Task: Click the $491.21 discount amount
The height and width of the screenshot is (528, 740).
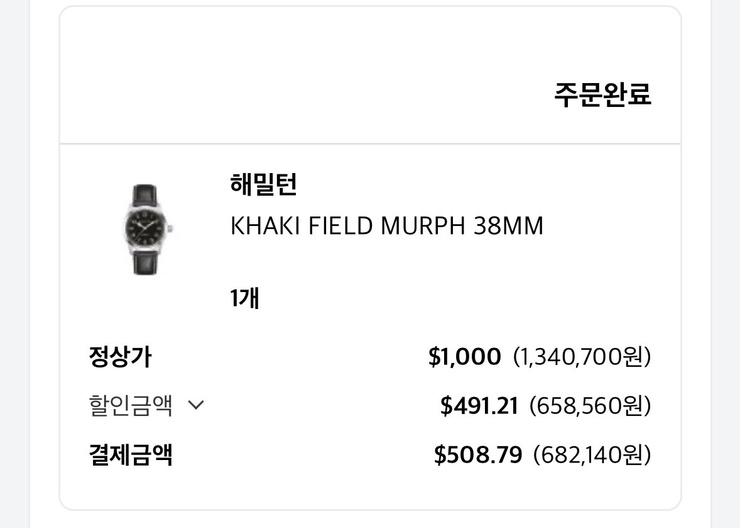Action: (x=479, y=405)
